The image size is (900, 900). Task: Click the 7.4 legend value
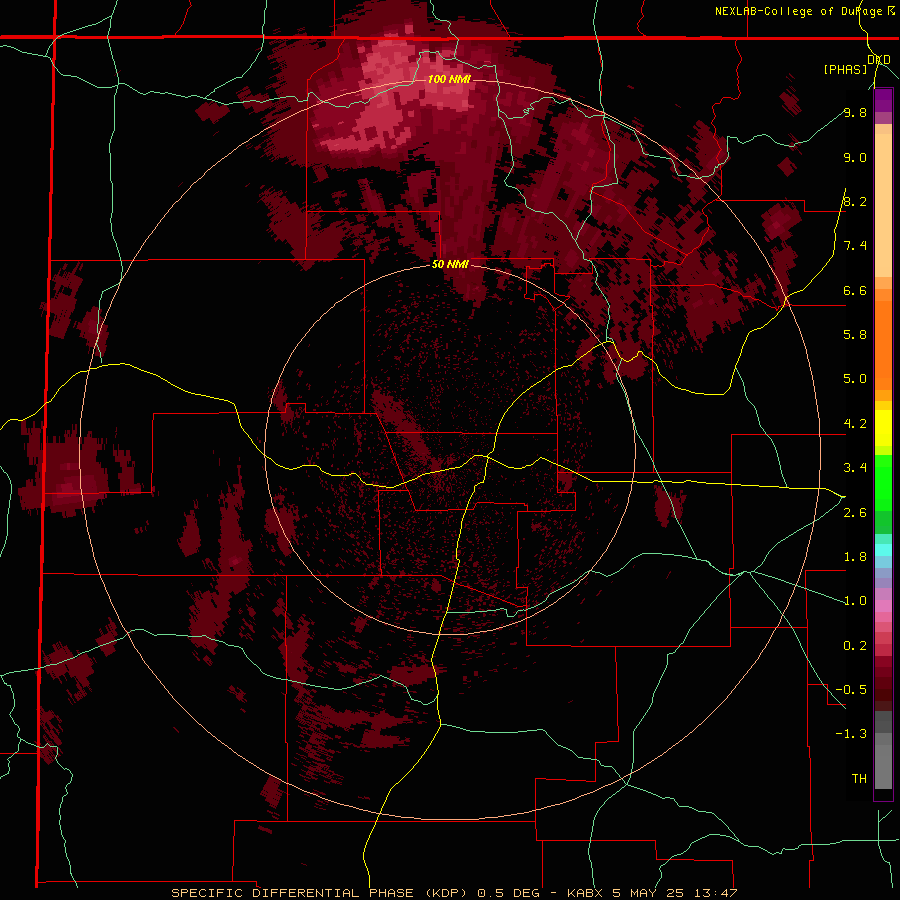tap(855, 246)
